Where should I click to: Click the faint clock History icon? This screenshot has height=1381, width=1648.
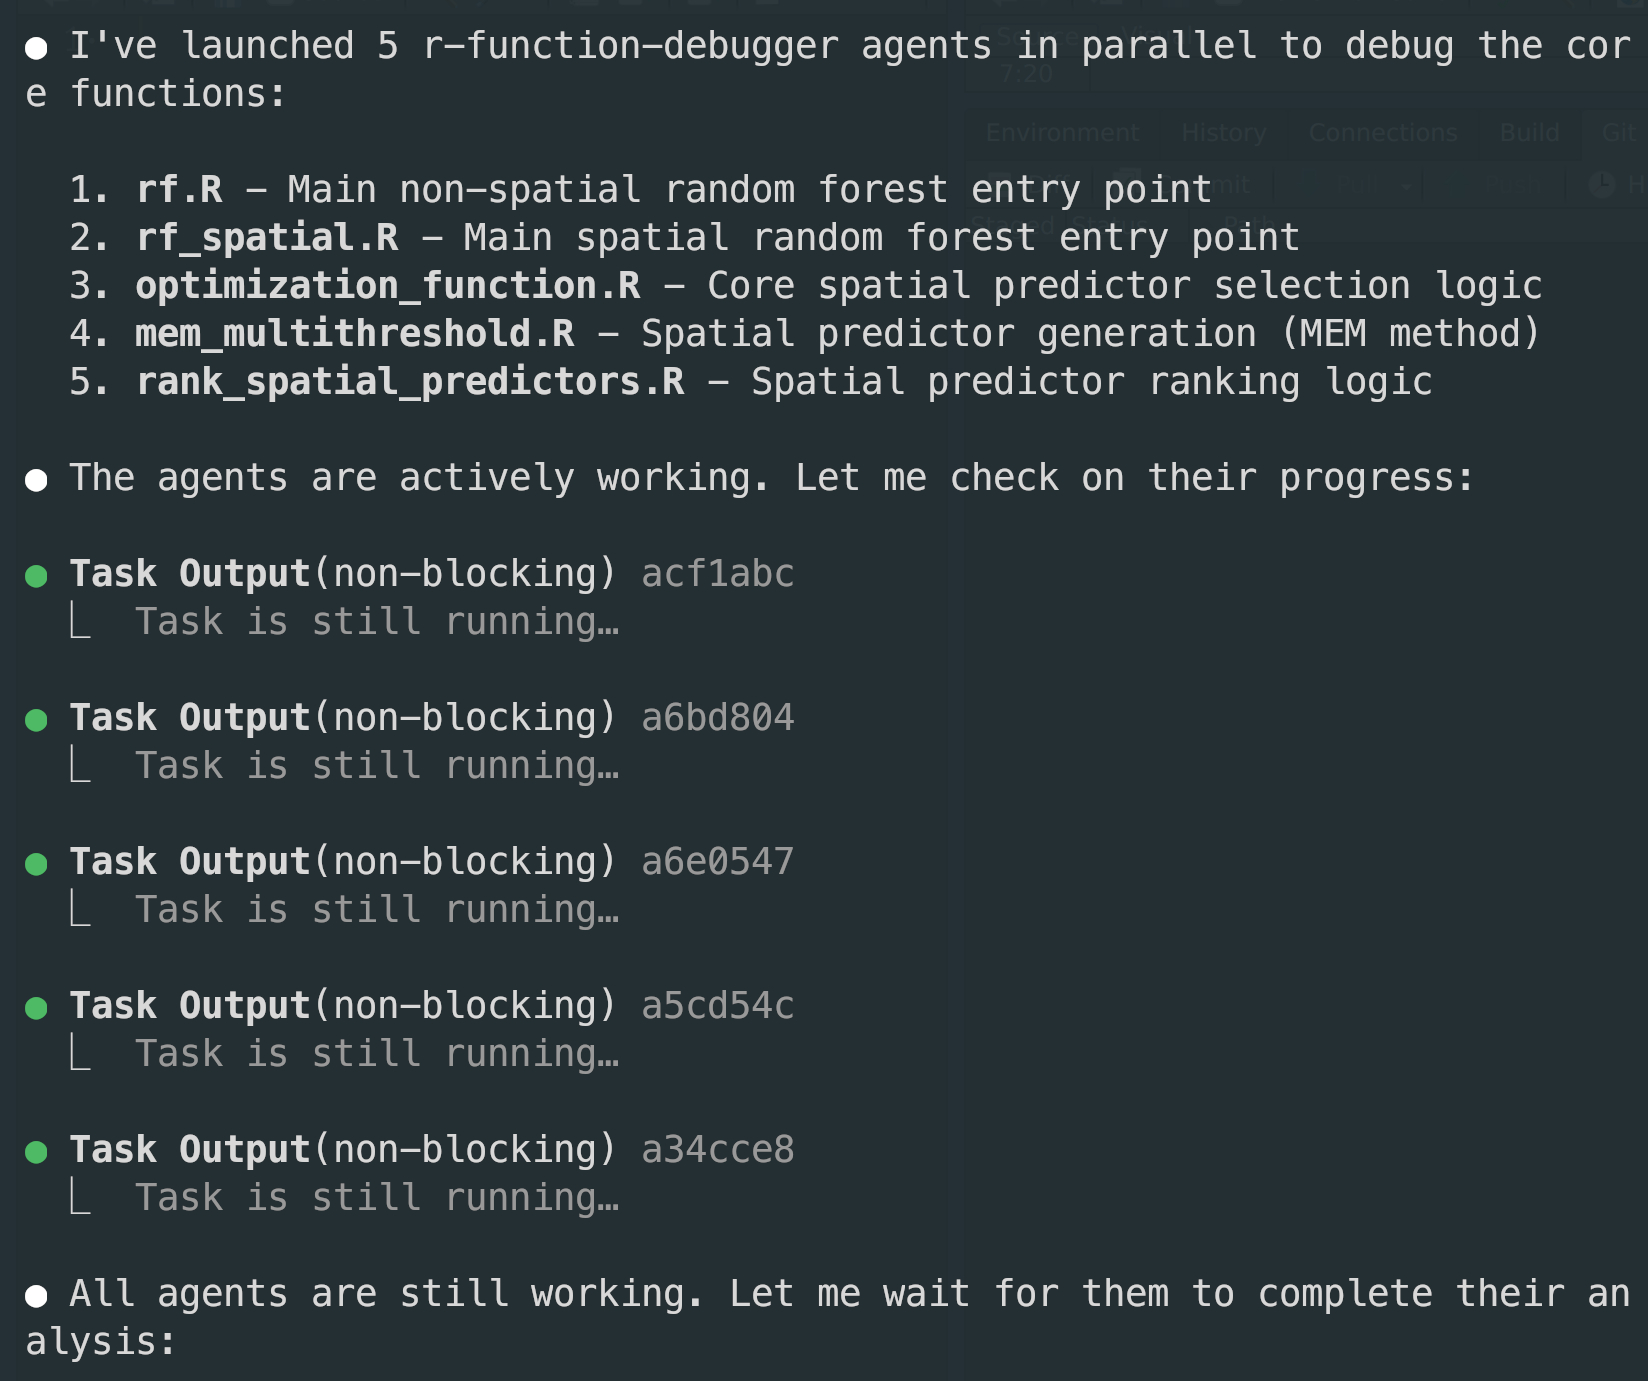(1602, 185)
